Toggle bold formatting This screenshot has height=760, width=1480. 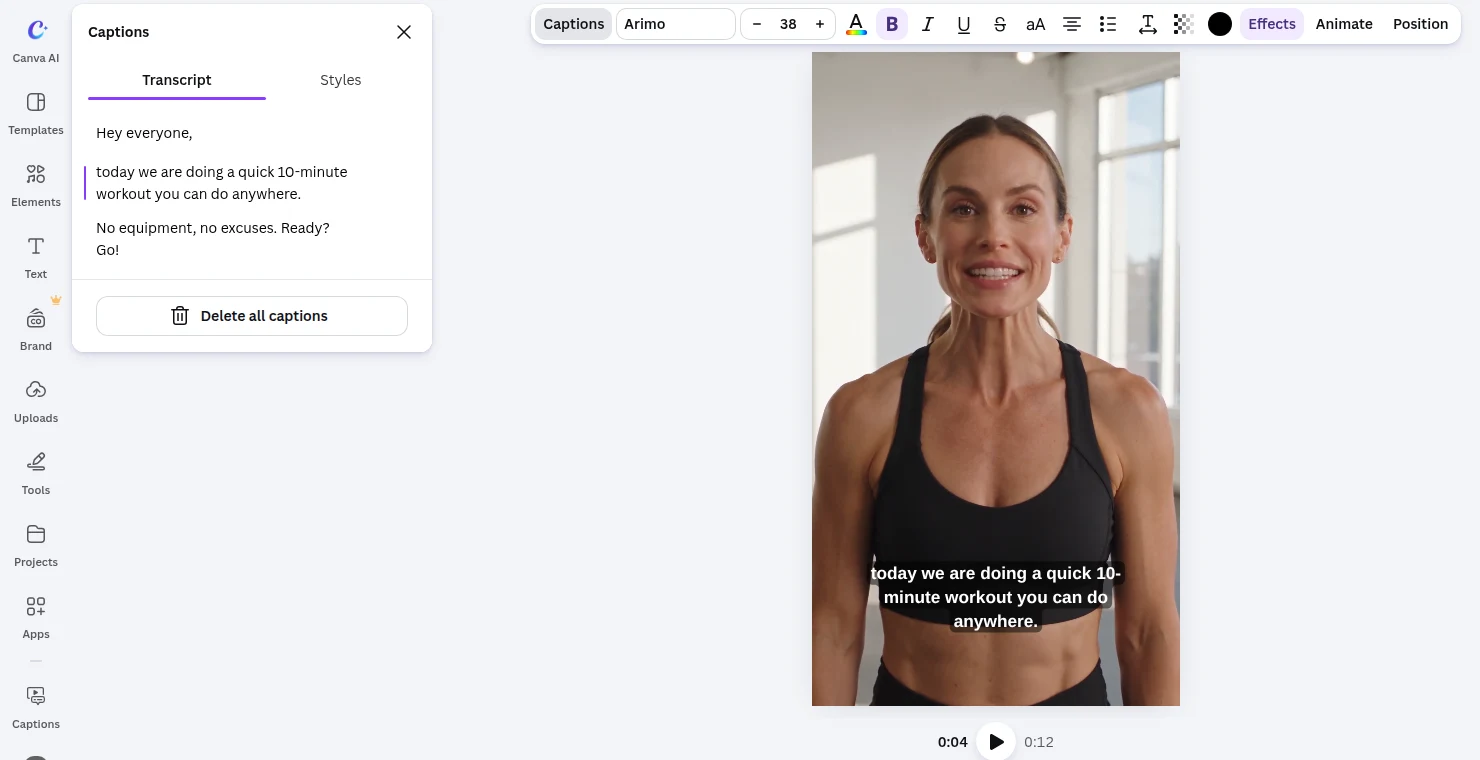tap(892, 24)
